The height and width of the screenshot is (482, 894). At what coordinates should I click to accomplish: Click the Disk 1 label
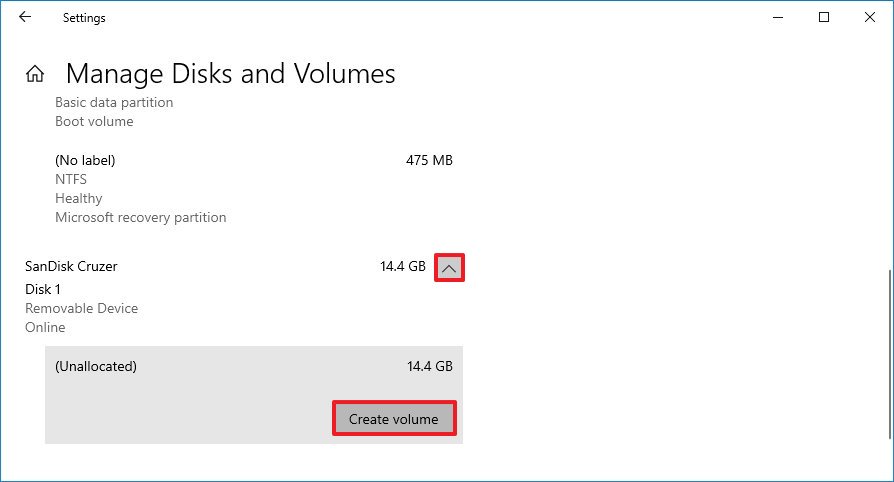(x=43, y=290)
